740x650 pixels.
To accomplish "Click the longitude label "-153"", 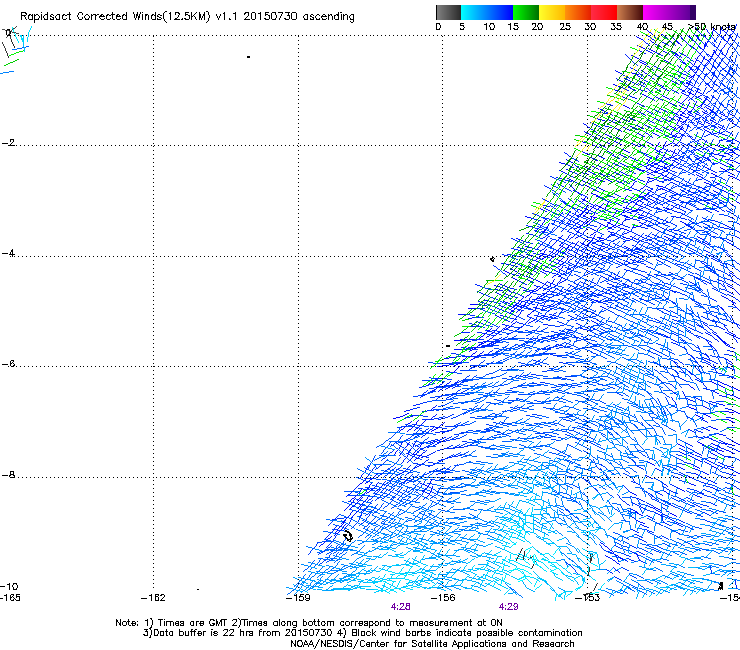I will point(588,598).
